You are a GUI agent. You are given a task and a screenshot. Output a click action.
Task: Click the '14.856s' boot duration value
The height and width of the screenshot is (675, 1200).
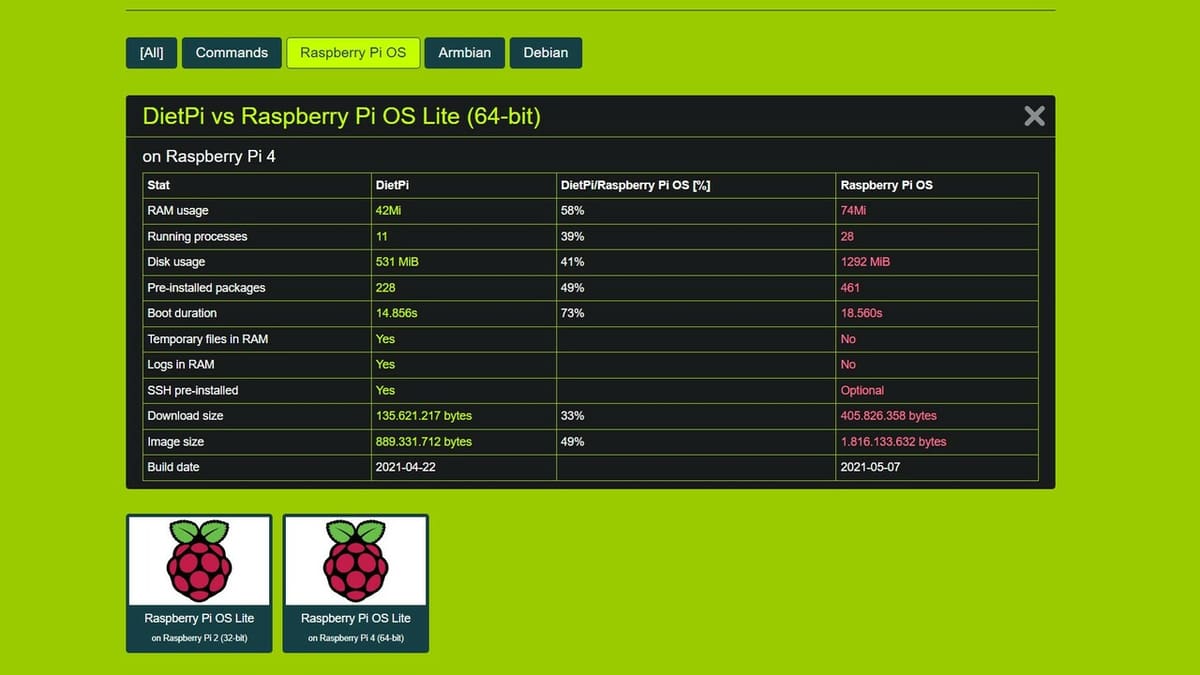click(396, 313)
